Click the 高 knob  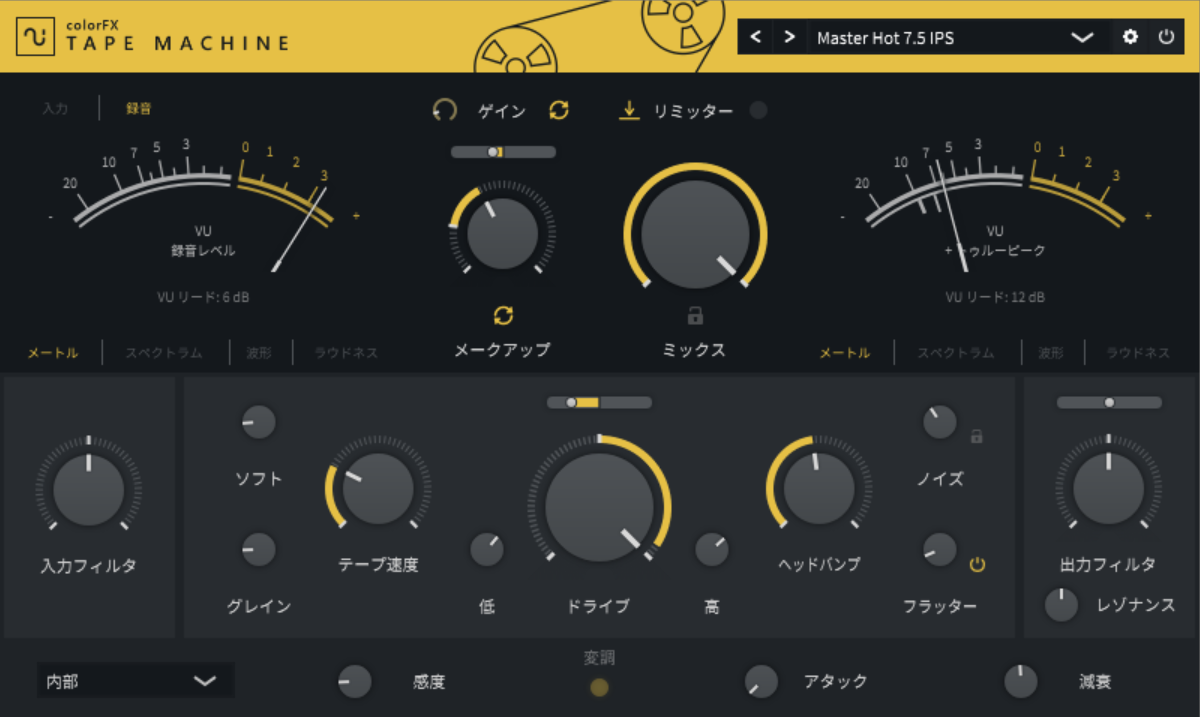click(x=712, y=549)
